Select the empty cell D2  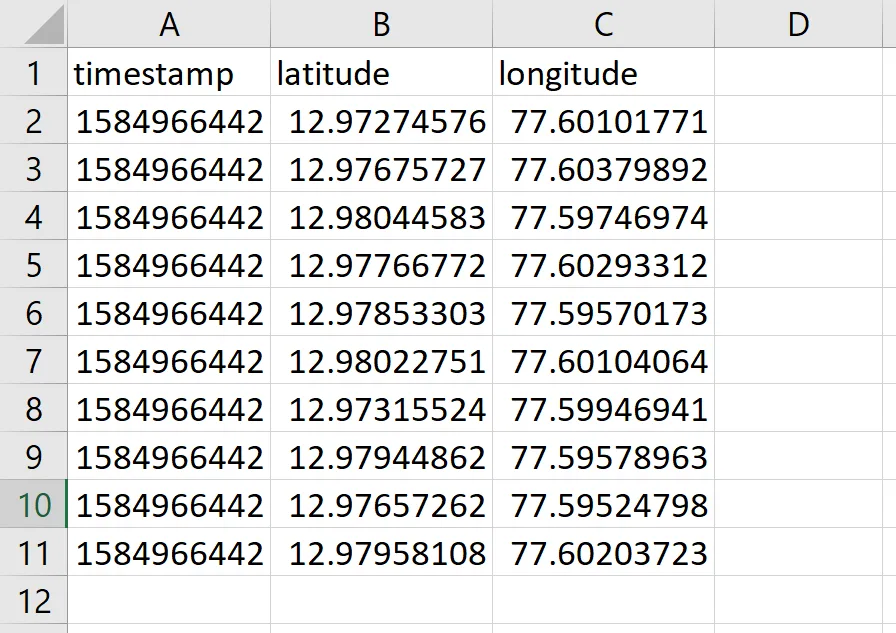click(x=797, y=121)
